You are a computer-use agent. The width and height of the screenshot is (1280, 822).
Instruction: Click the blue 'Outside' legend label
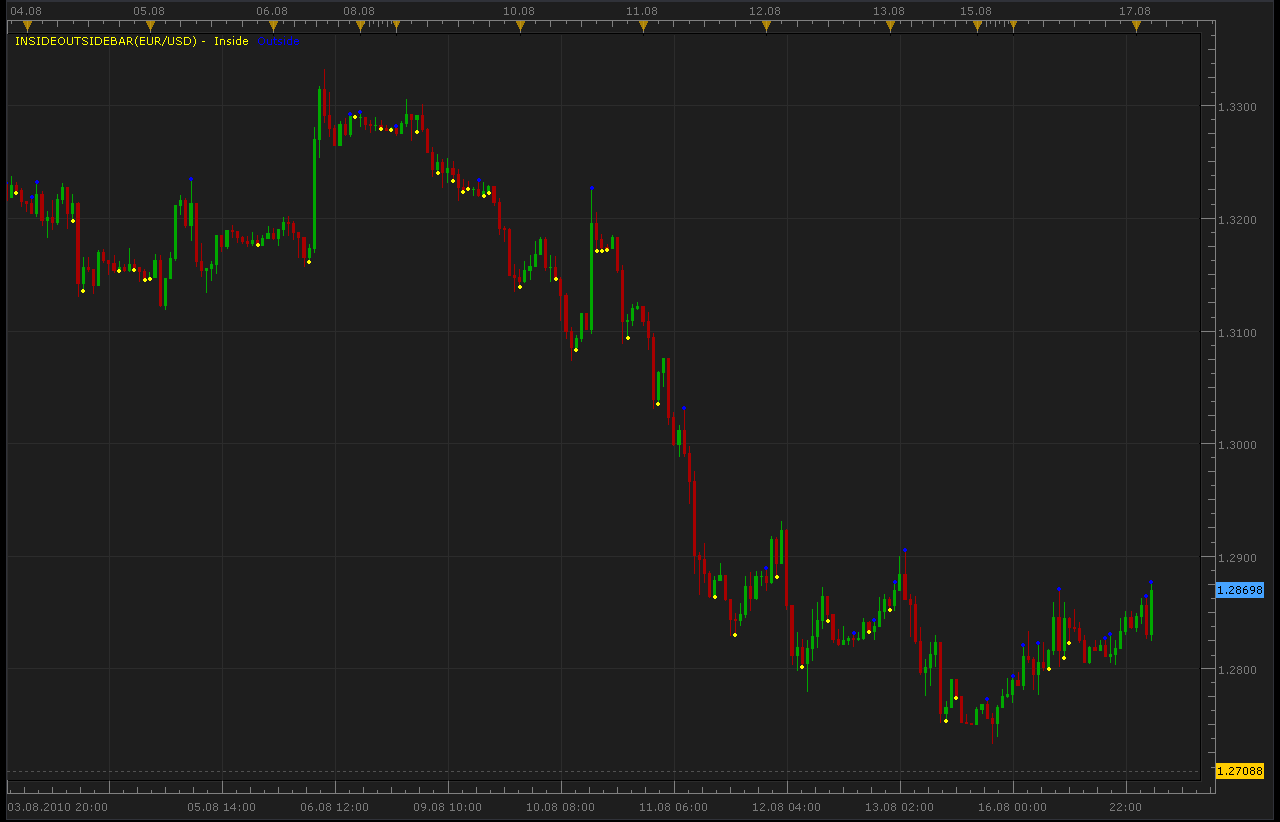point(278,41)
